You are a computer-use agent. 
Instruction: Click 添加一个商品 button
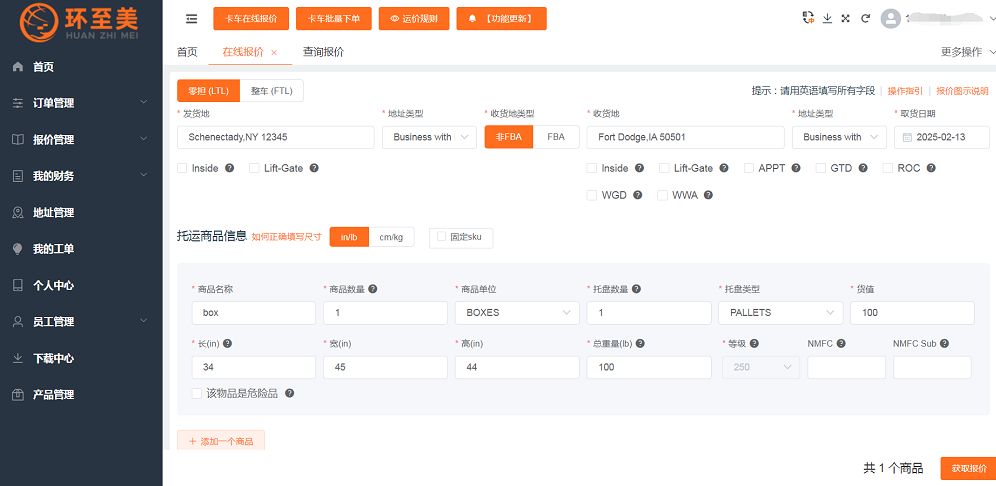[221, 441]
